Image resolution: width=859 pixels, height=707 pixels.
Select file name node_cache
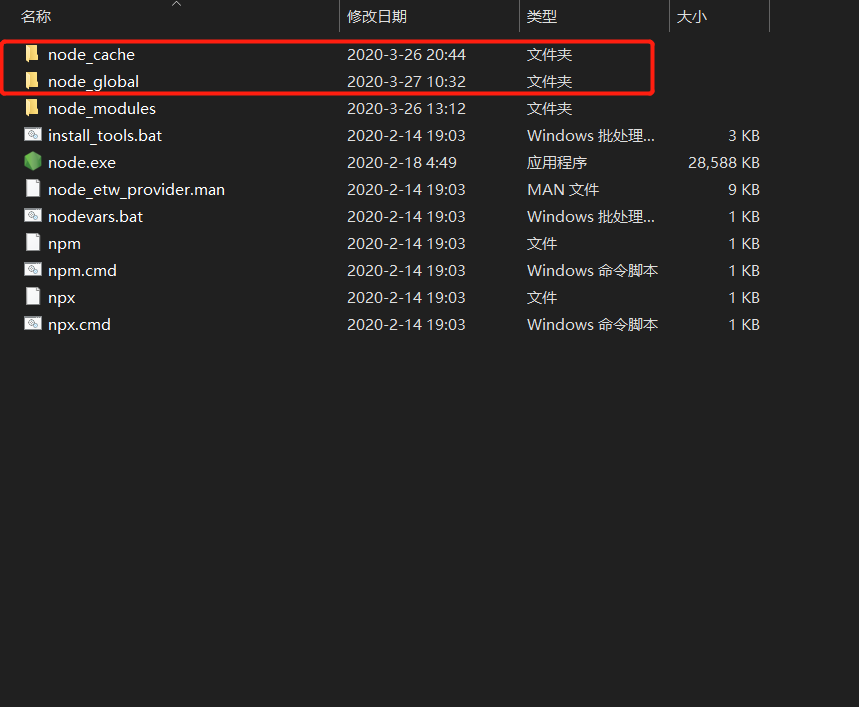click(91, 55)
